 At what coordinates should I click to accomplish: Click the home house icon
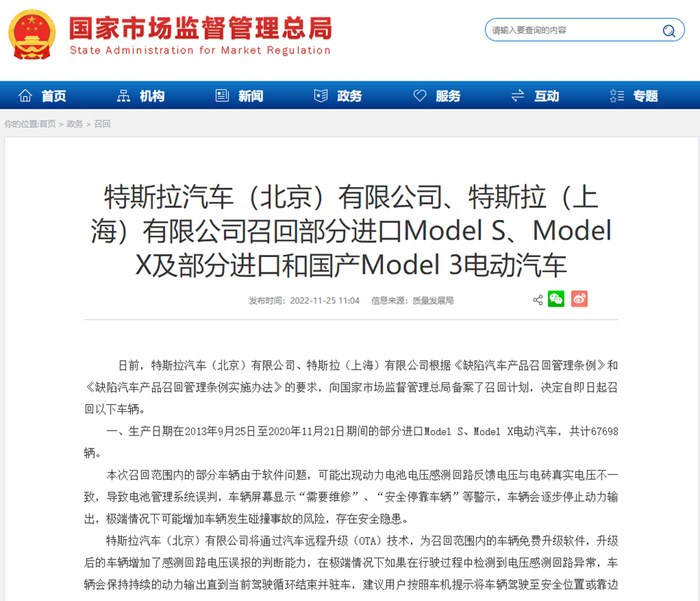click(x=25, y=96)
